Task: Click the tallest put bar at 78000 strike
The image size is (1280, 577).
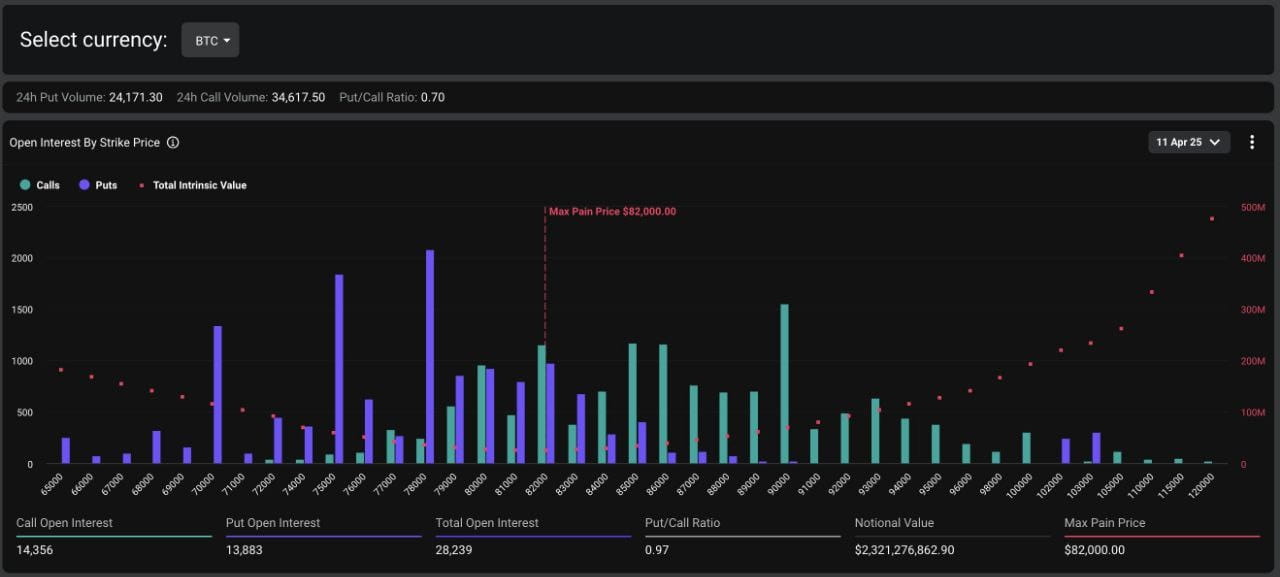Action: point(430,357)
